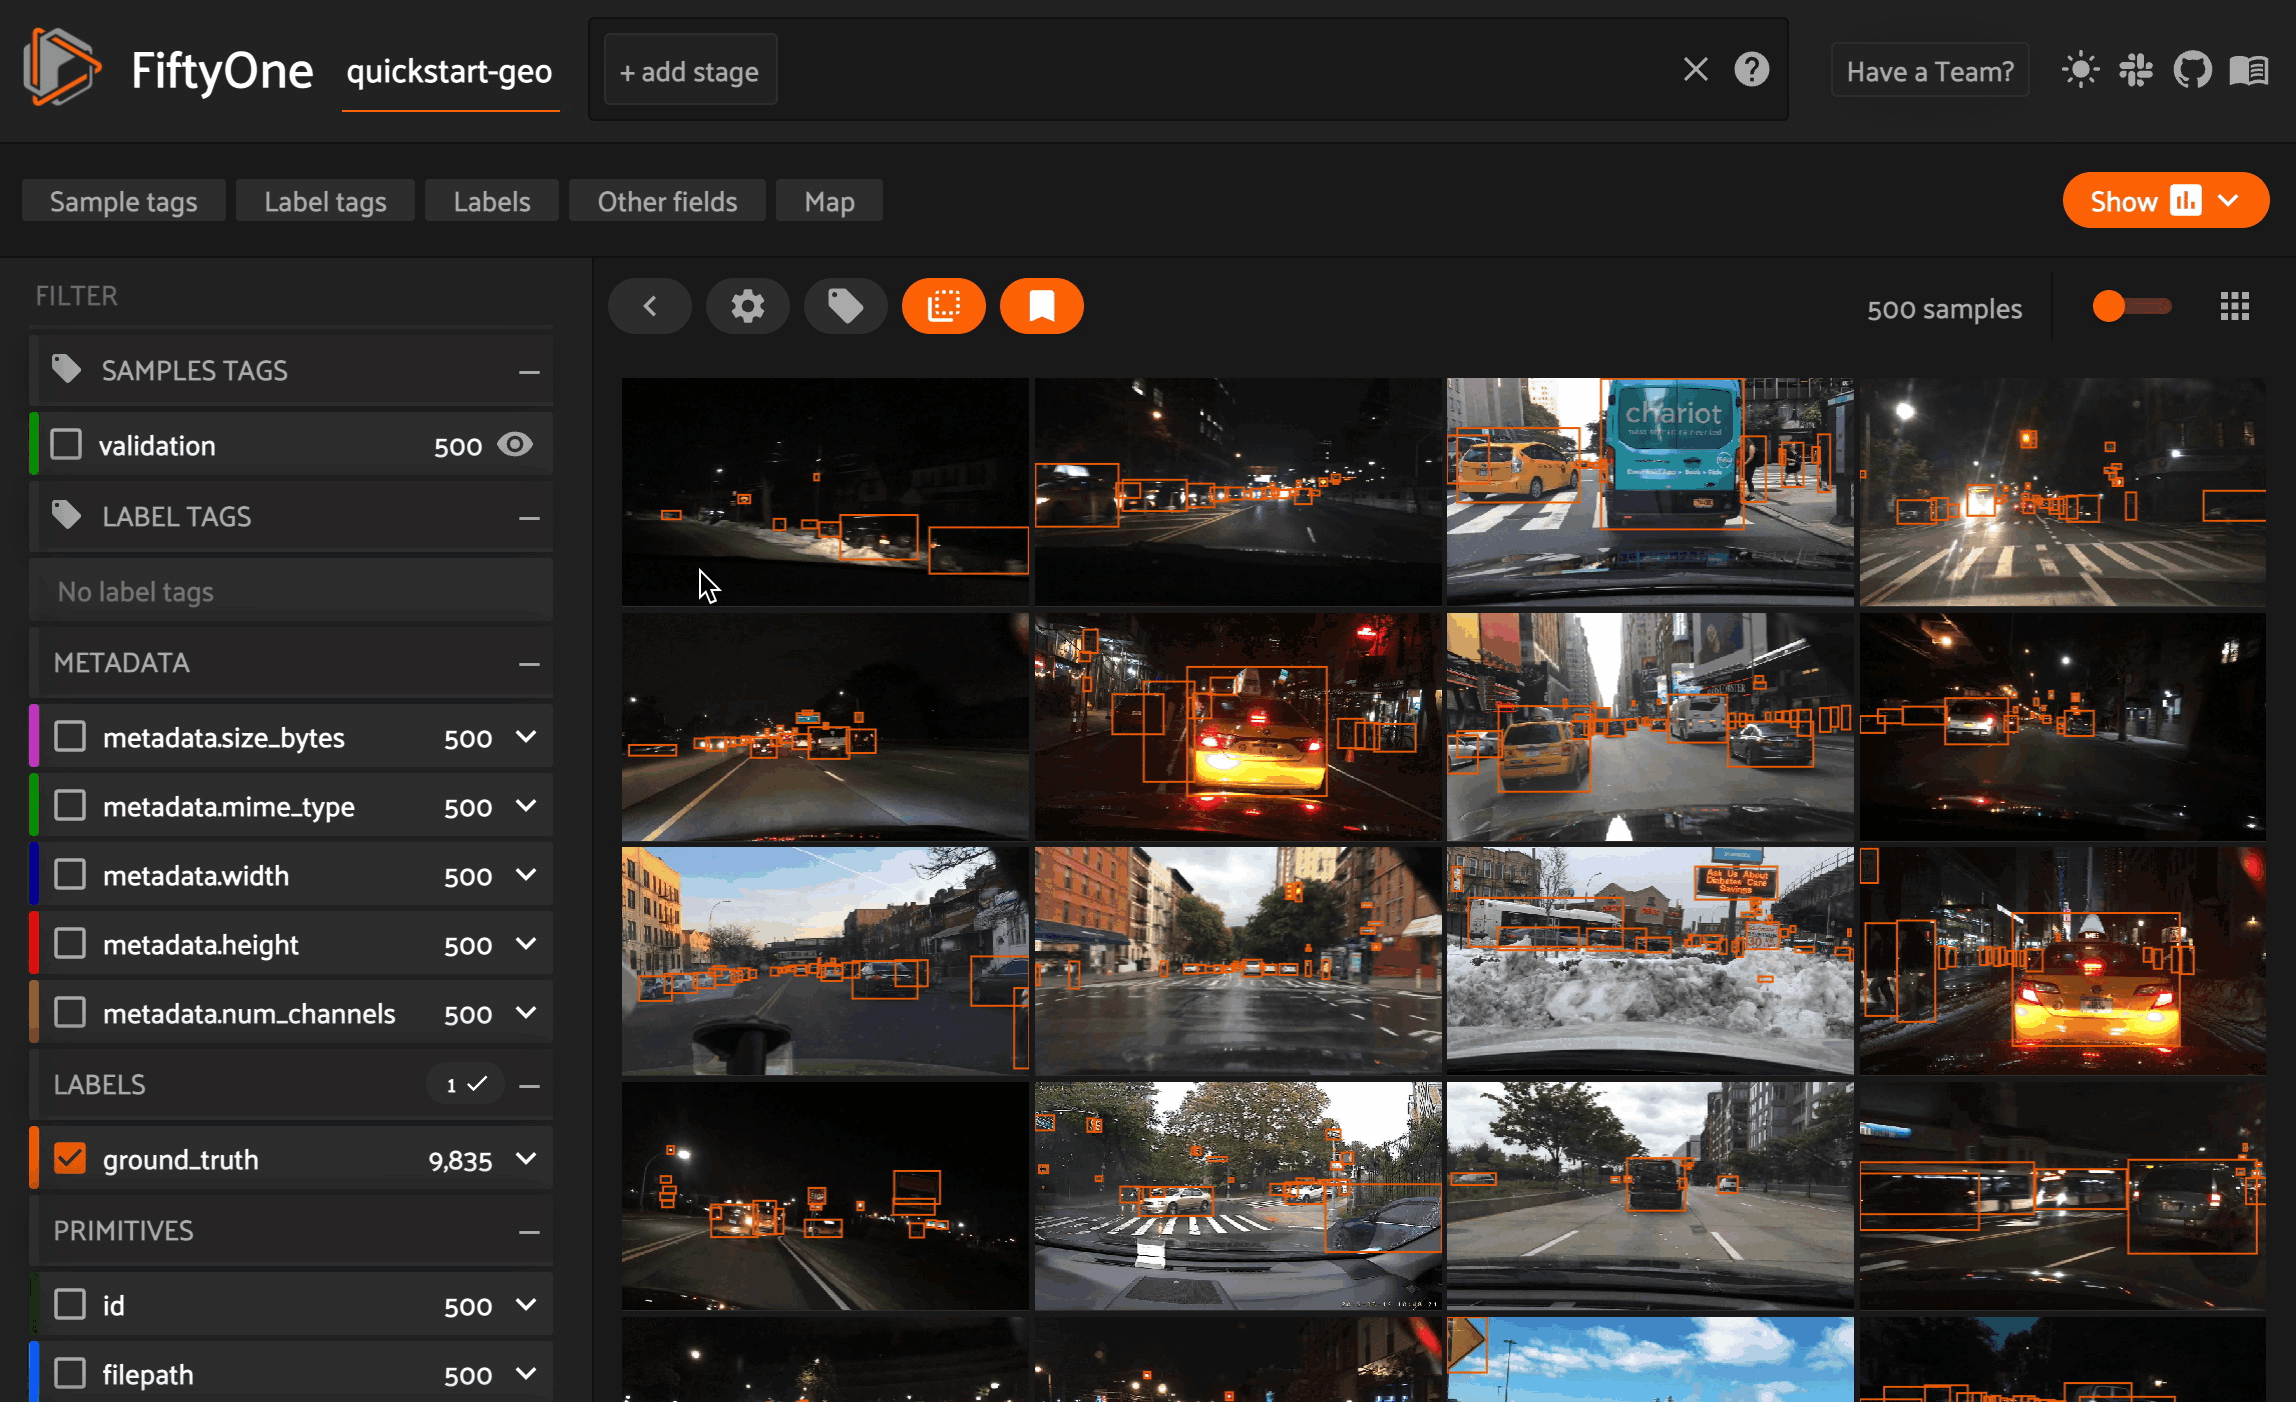The width and height of the screenshot is (2296, 1402).
Task: Click the orange bookmark icon button
Action: point(1041,306)
